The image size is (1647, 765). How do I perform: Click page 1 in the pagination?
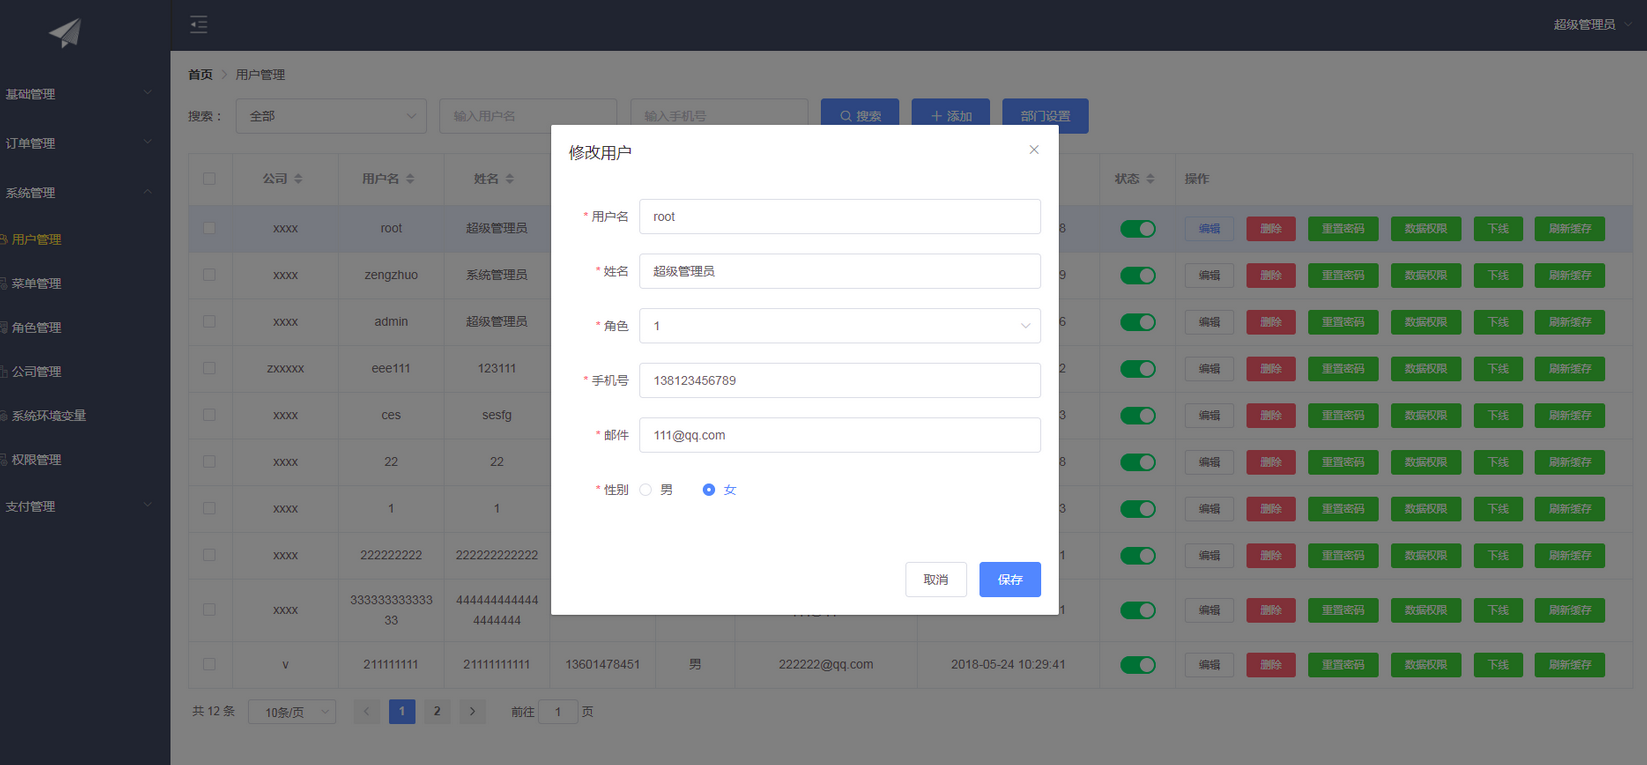click(402, 712)
